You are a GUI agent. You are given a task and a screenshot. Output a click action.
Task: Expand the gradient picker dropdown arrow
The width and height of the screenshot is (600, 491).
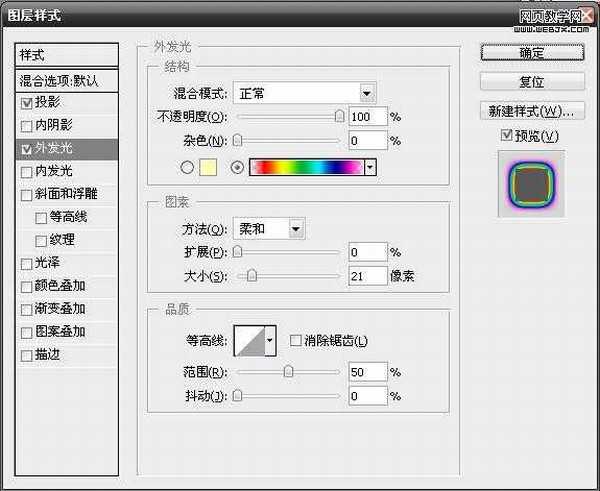tap(370, 167)
